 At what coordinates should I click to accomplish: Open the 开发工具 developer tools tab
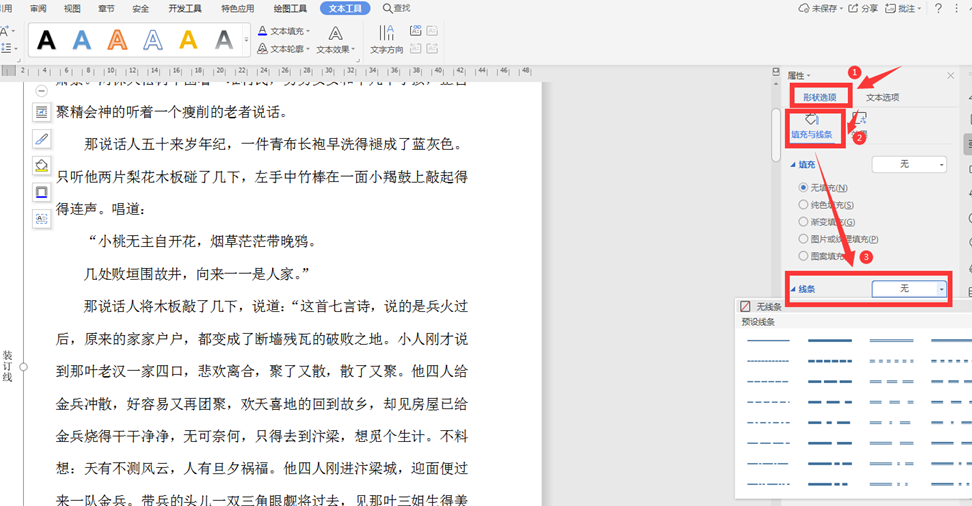click(185, 8)
